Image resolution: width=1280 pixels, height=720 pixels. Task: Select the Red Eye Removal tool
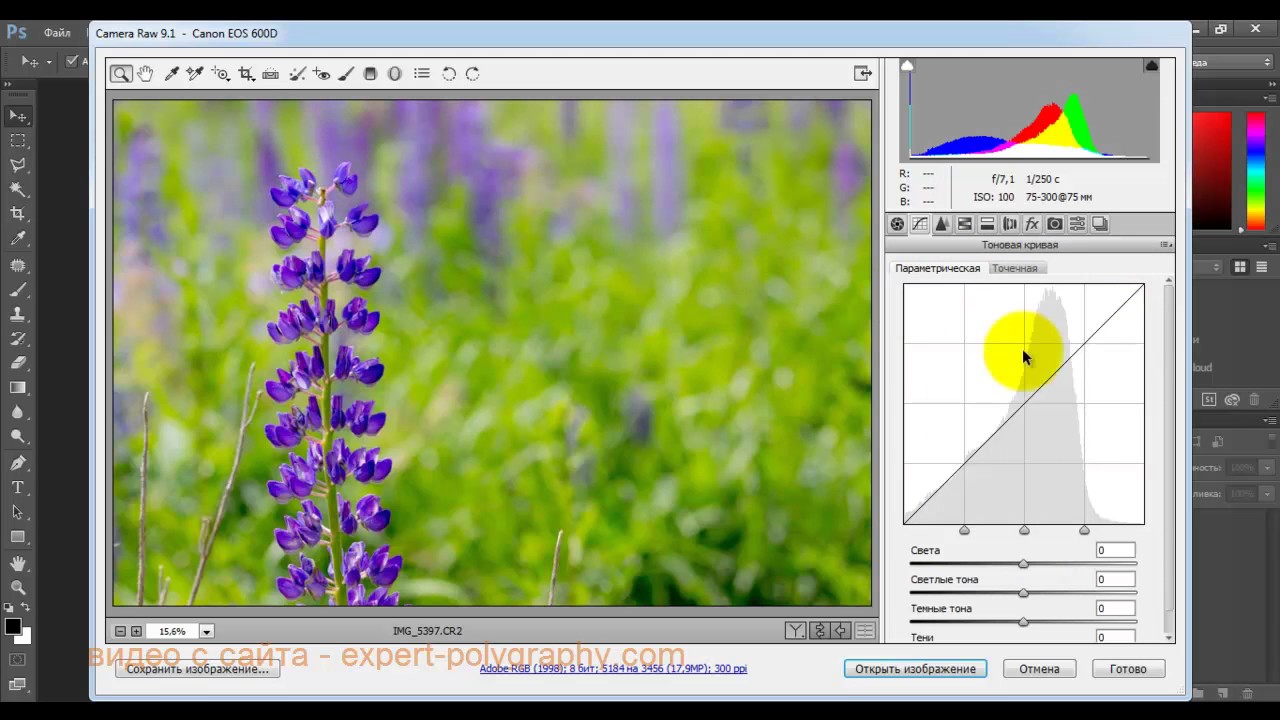tap(321, 73)
